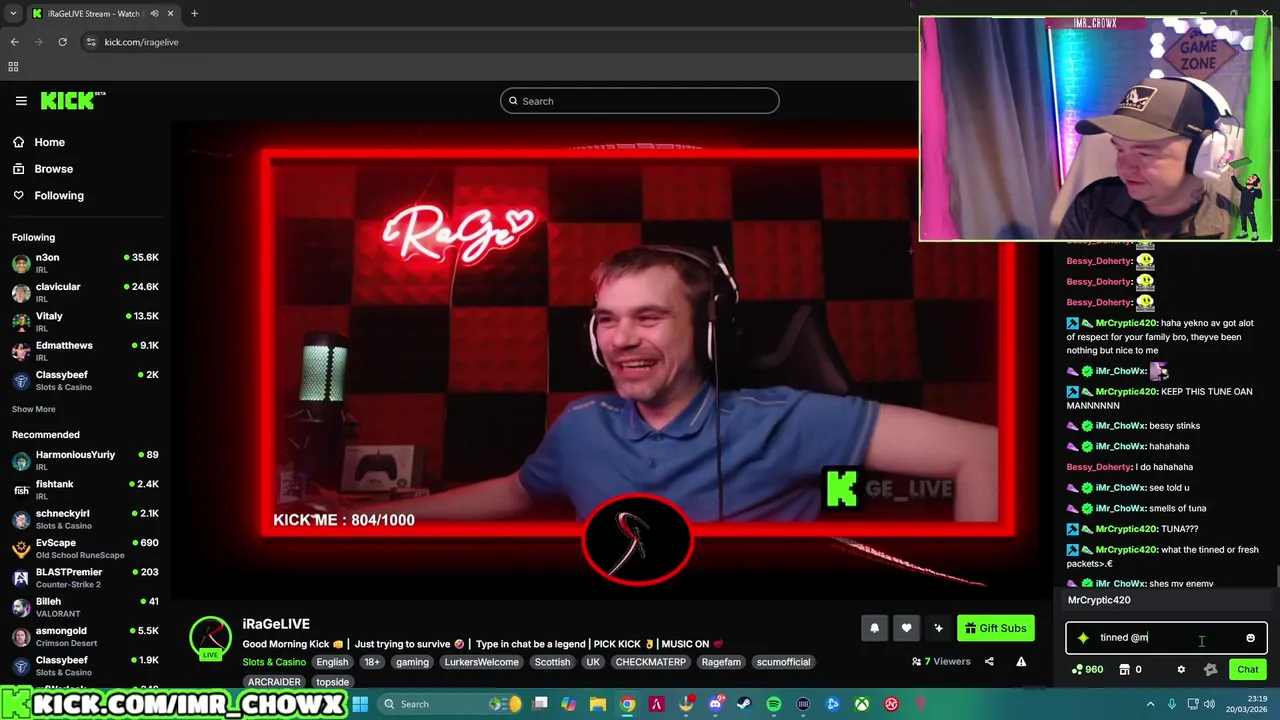Open Steam from taskbar
Screen dimensions: 1280x720
743,704
